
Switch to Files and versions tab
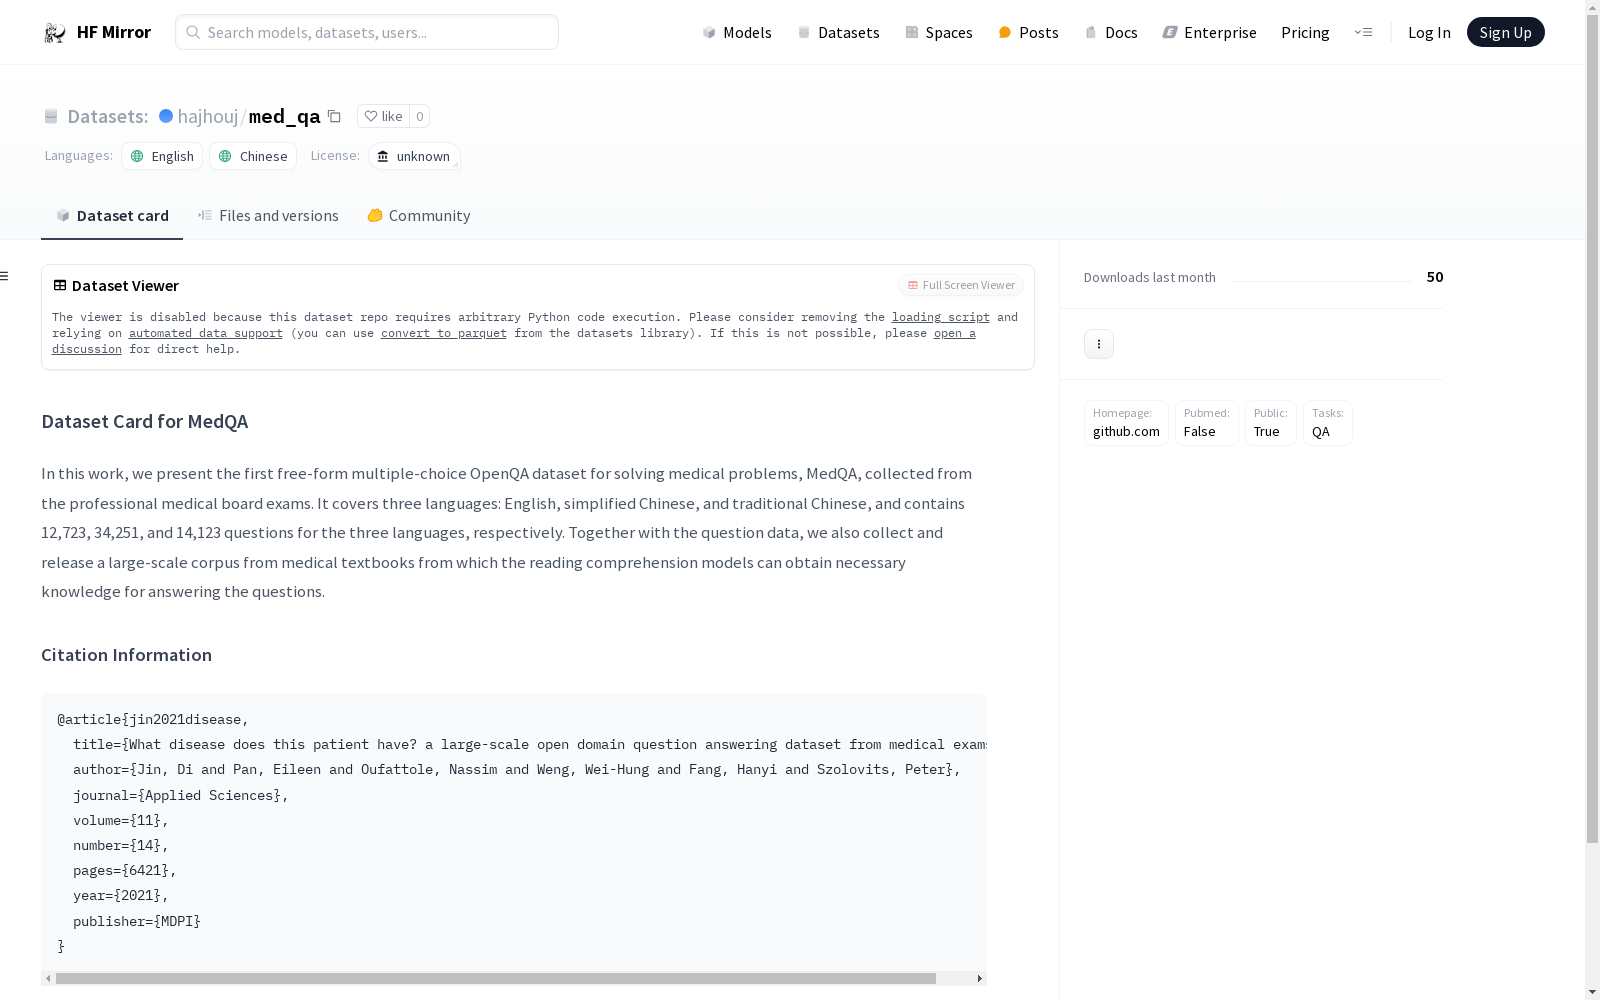point(268,215)
